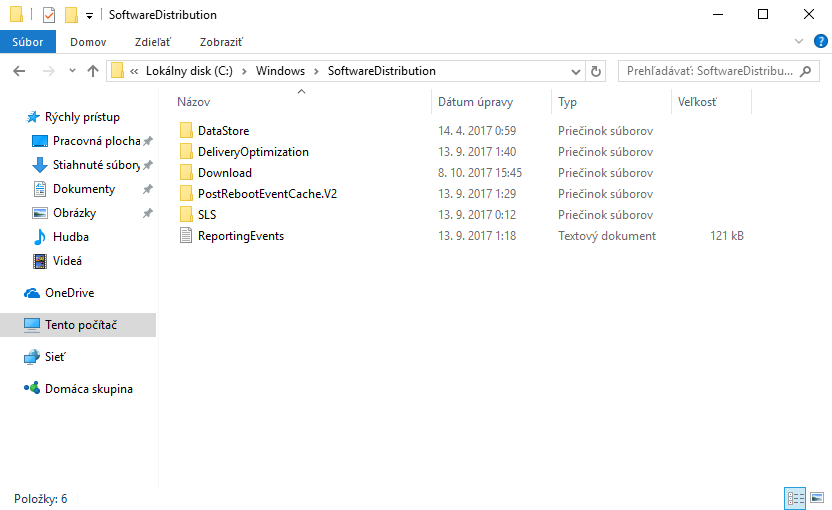Select the PostRebootEventCache.V2 folder
This screenshot has width=832, height=510.
[267, 194]
